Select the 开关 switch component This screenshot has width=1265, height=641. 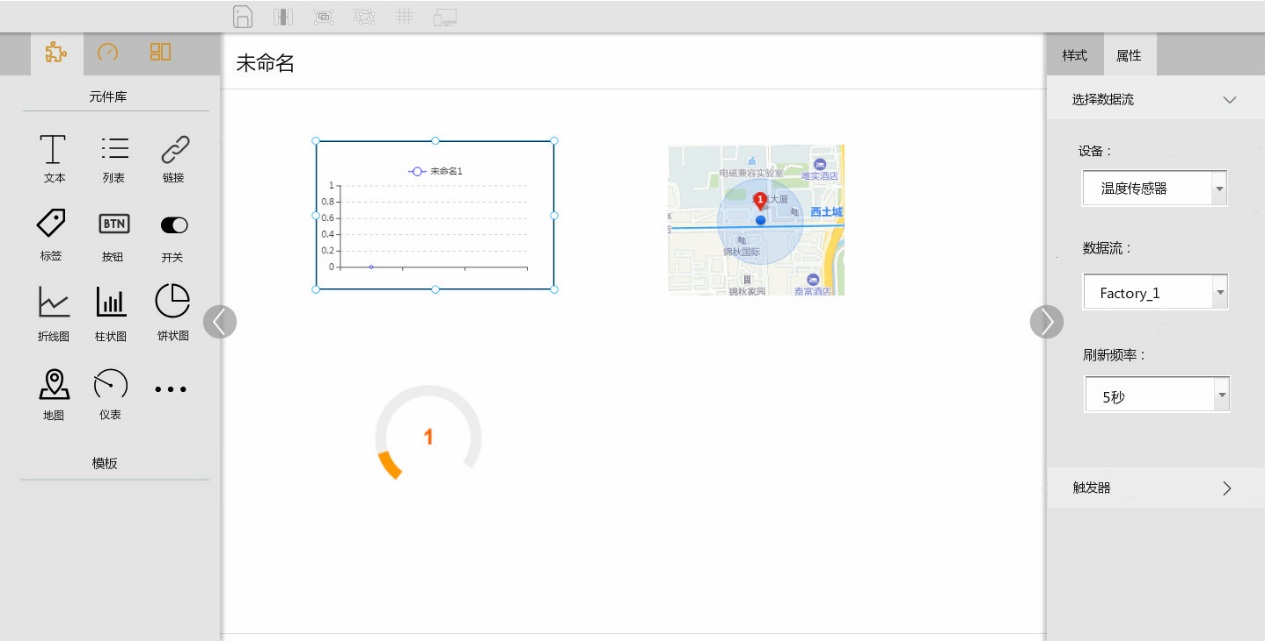[x=173, y=234]
